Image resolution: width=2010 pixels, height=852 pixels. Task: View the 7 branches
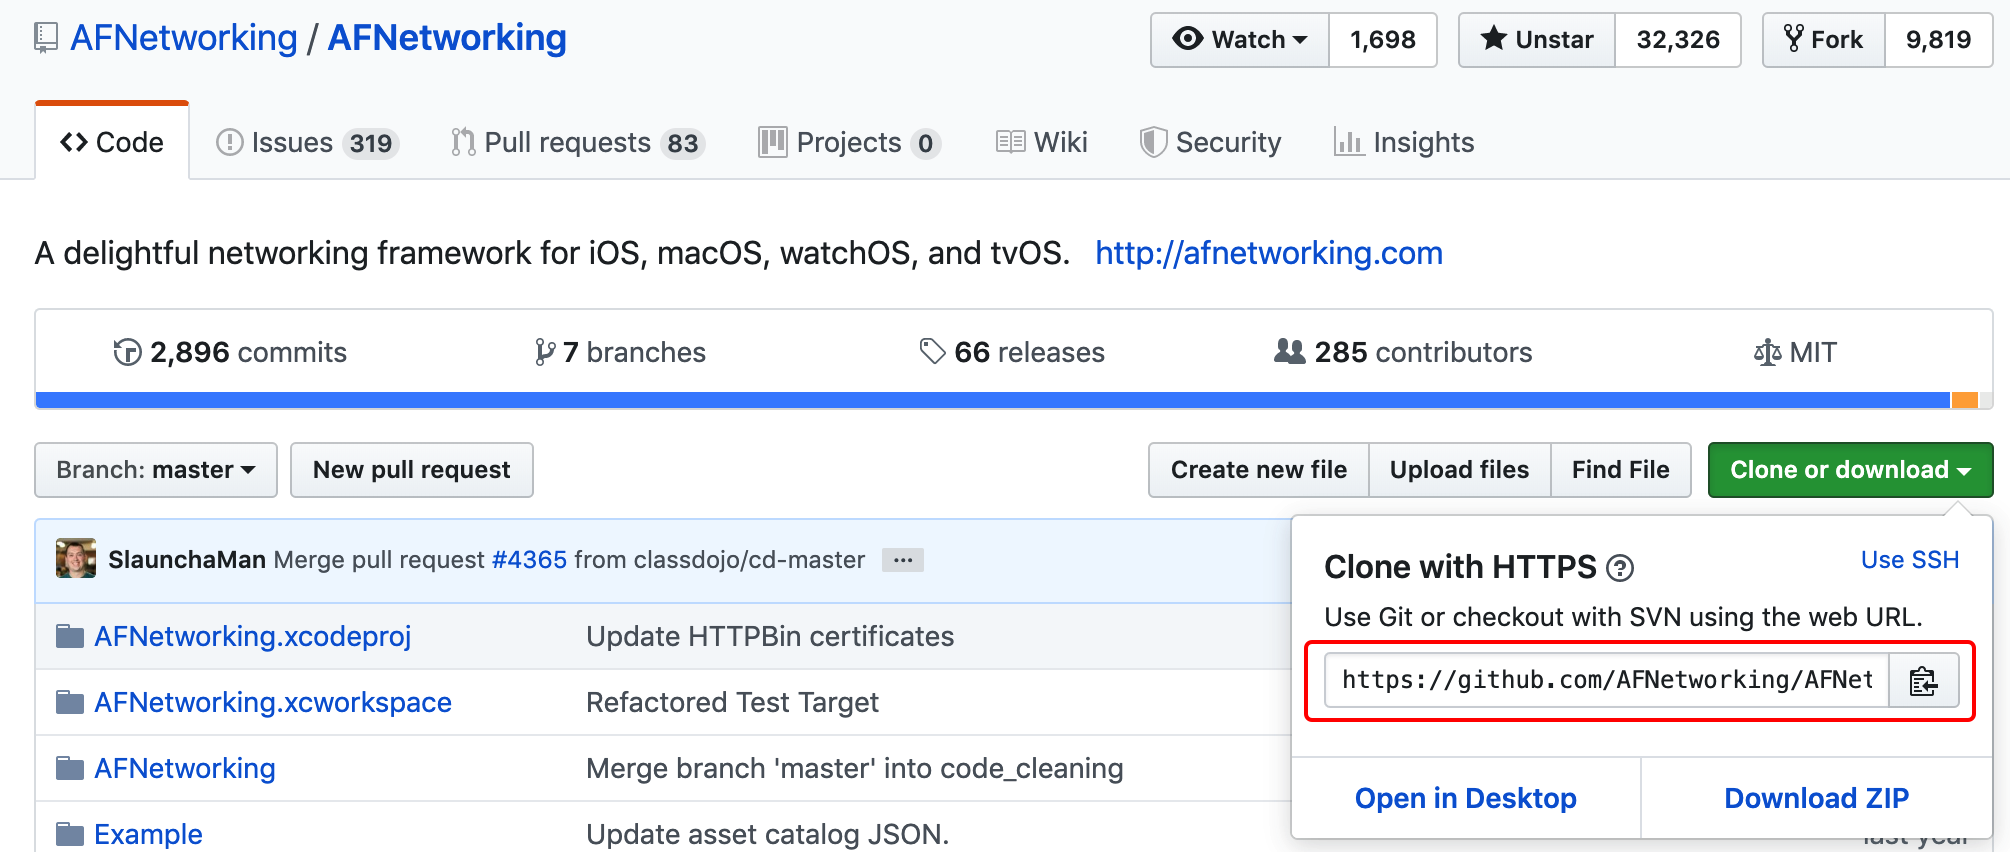620,352
